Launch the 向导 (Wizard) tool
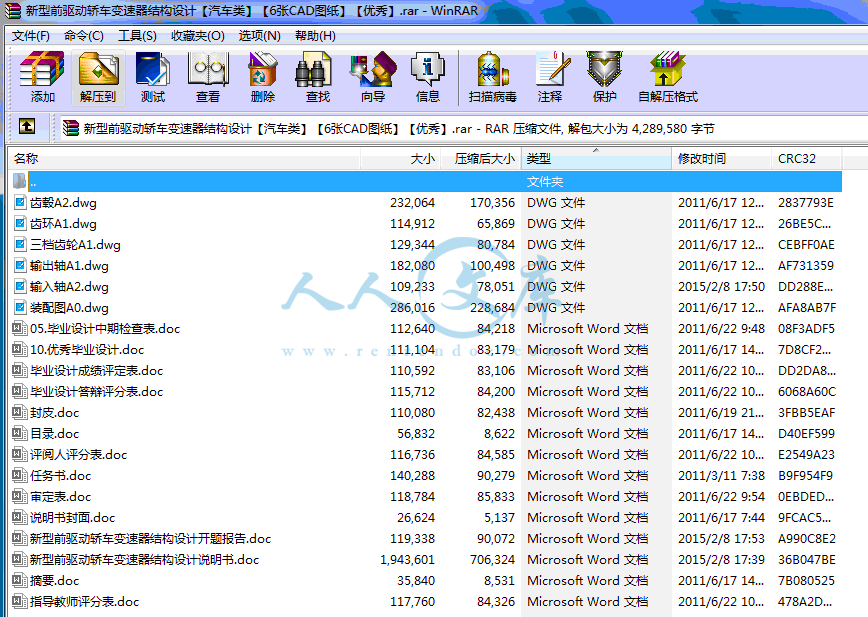Image resolution: width=868 pixels, height=617 pixels. 373,77
